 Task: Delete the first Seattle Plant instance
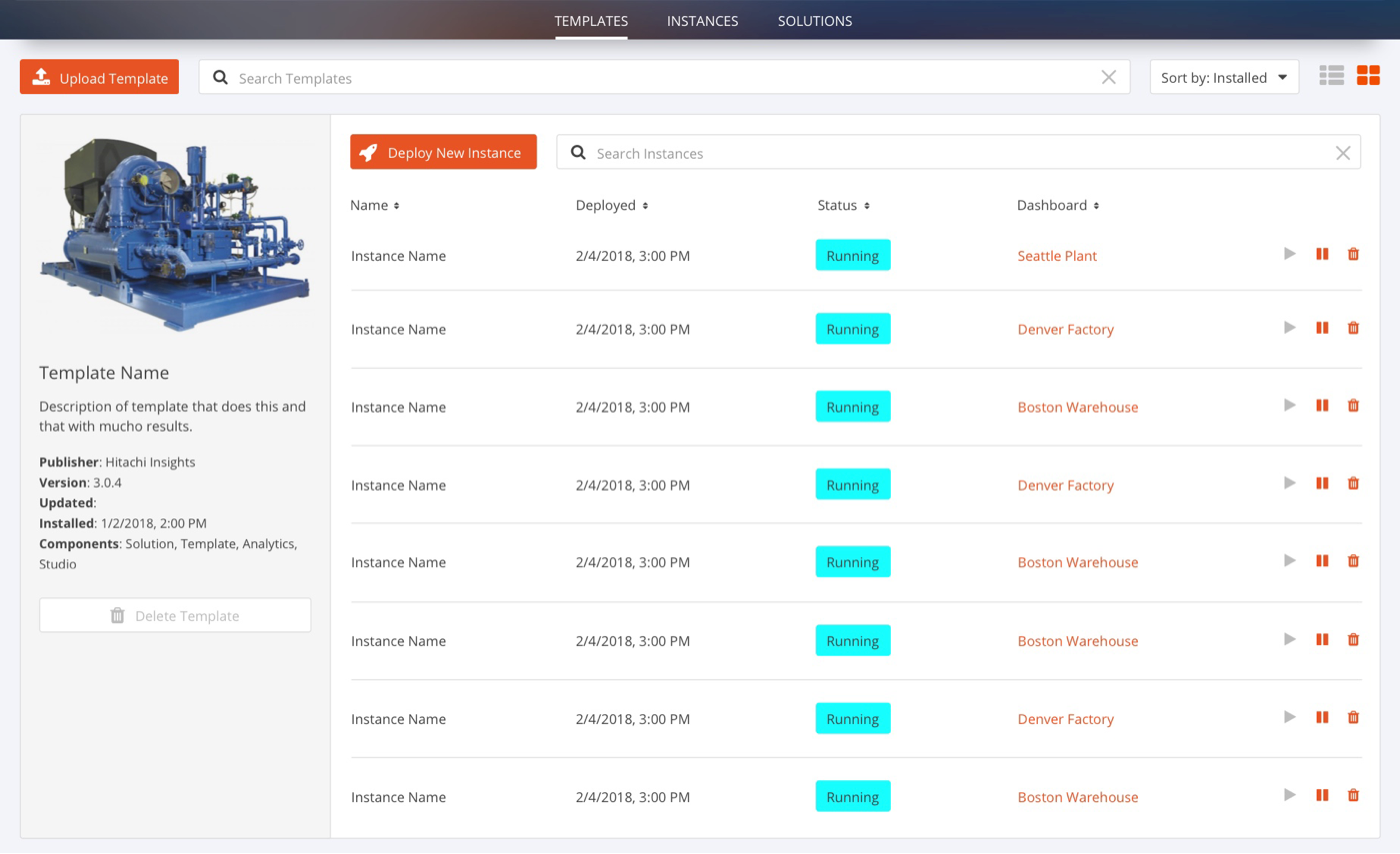tap(1353, 254)
